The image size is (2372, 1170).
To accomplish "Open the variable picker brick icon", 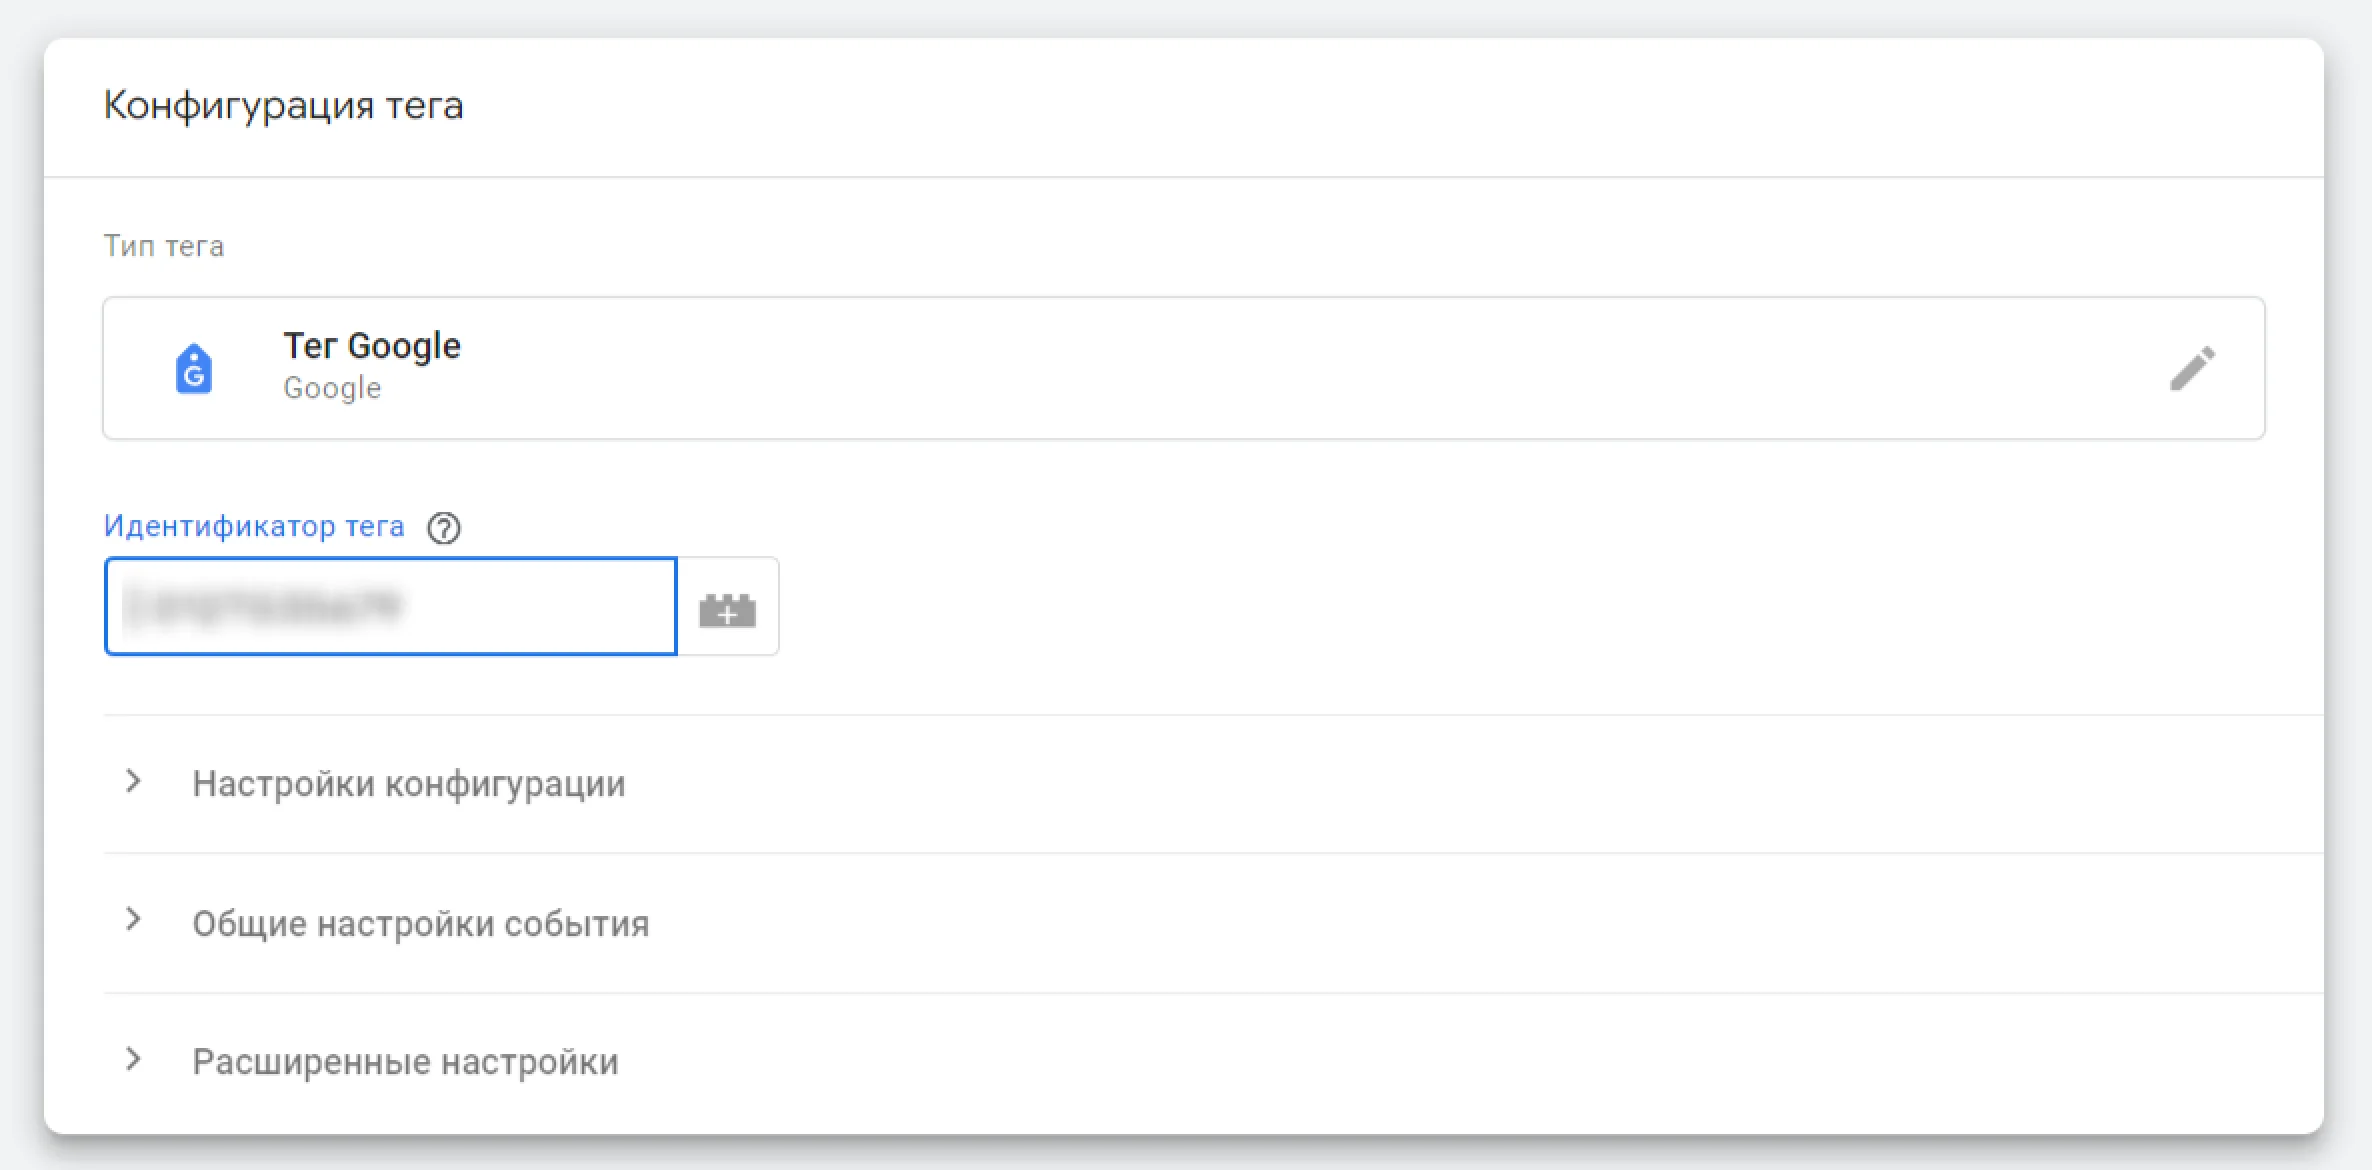I will point(728,607).
